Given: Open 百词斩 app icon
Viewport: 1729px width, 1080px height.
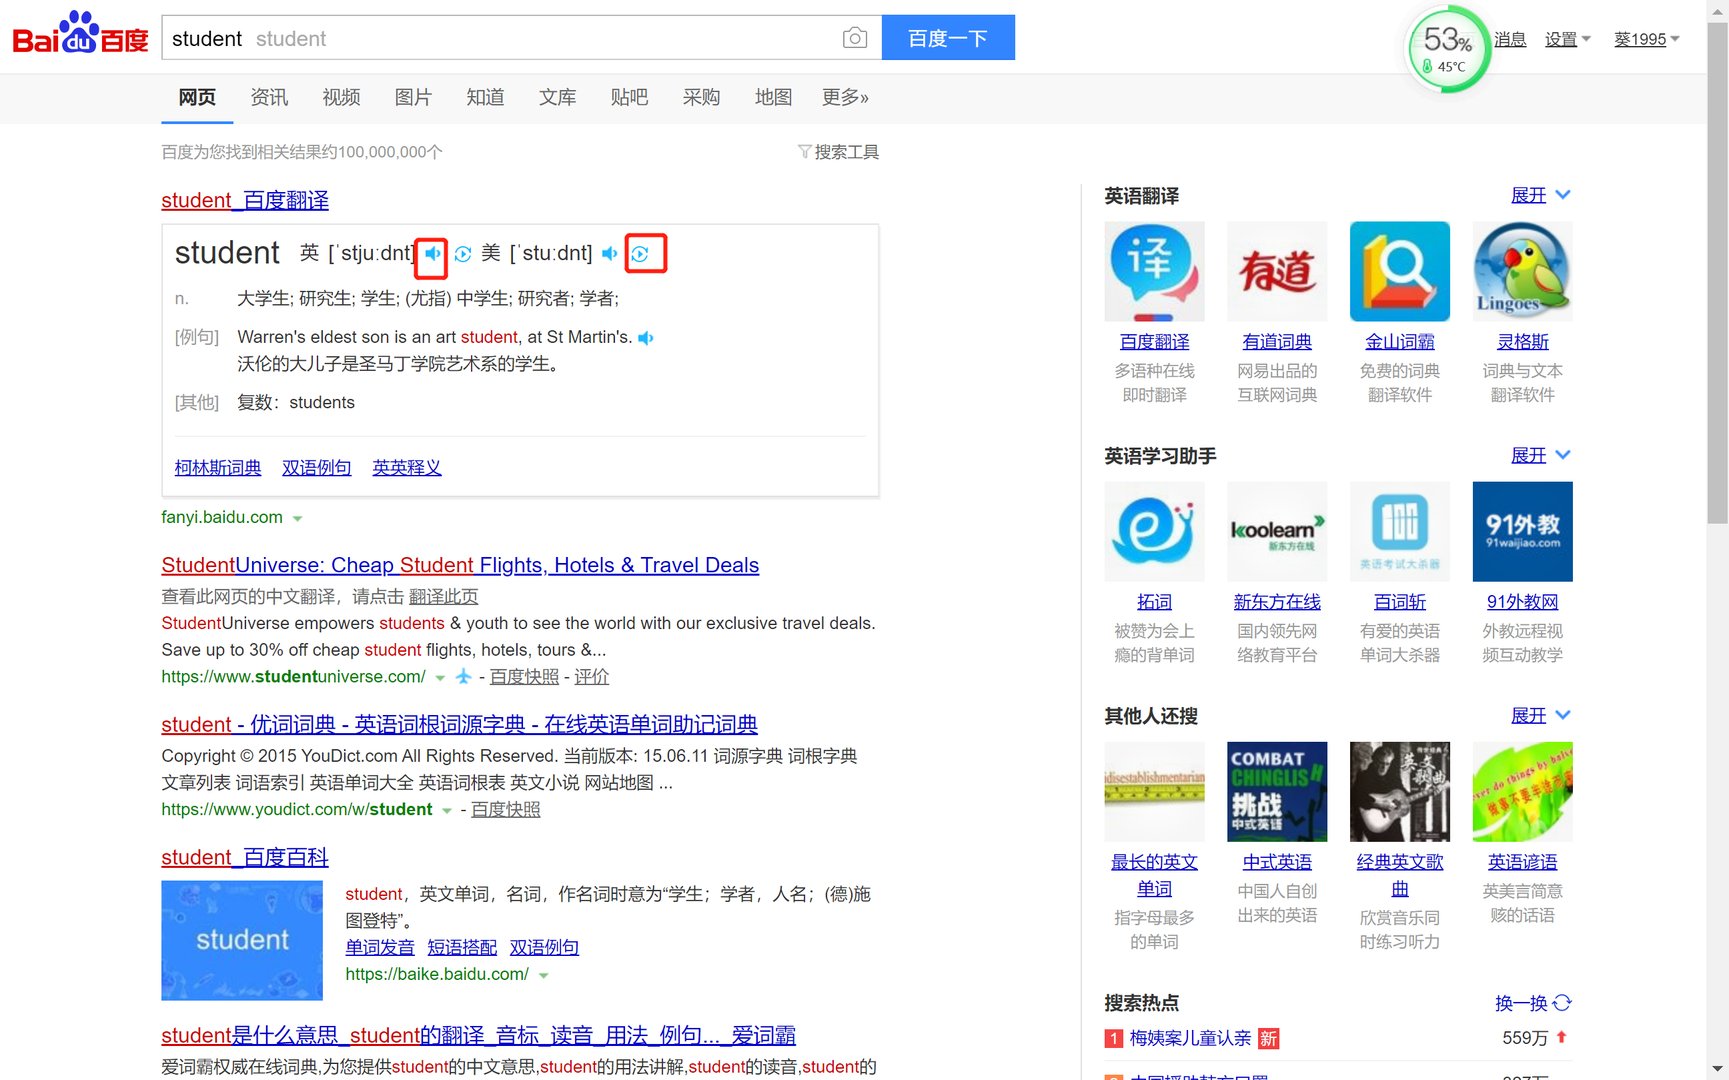Looking at the screenshot, I should coord(1400,531).
